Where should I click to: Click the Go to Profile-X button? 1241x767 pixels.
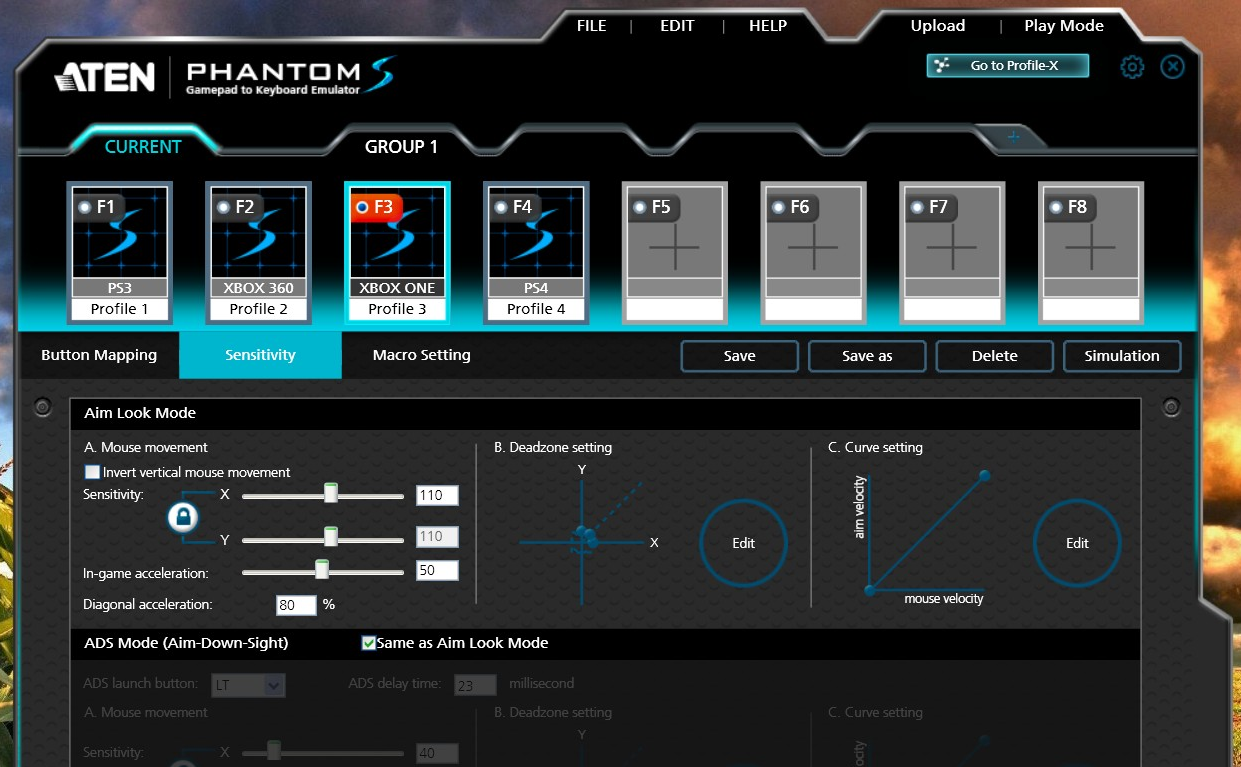[x=1007, y=66]
